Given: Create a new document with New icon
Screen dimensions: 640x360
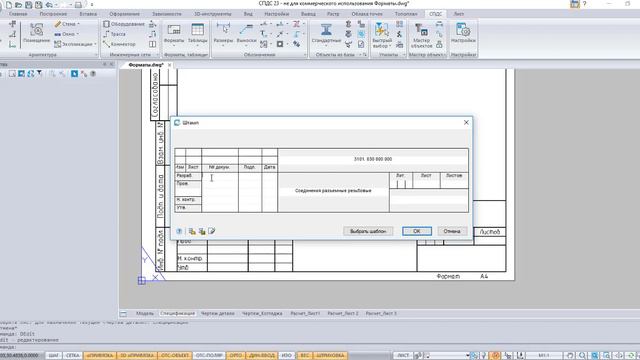Looking at the screenshot, I should pyautogui.click(x=9, y=5).
